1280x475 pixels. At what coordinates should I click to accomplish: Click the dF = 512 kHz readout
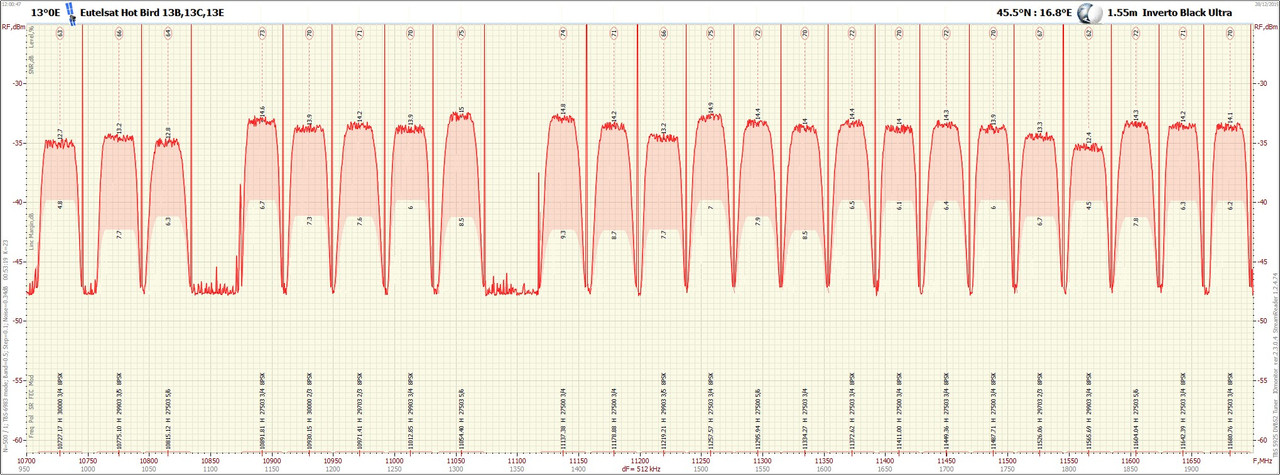(x=640, y=468)
